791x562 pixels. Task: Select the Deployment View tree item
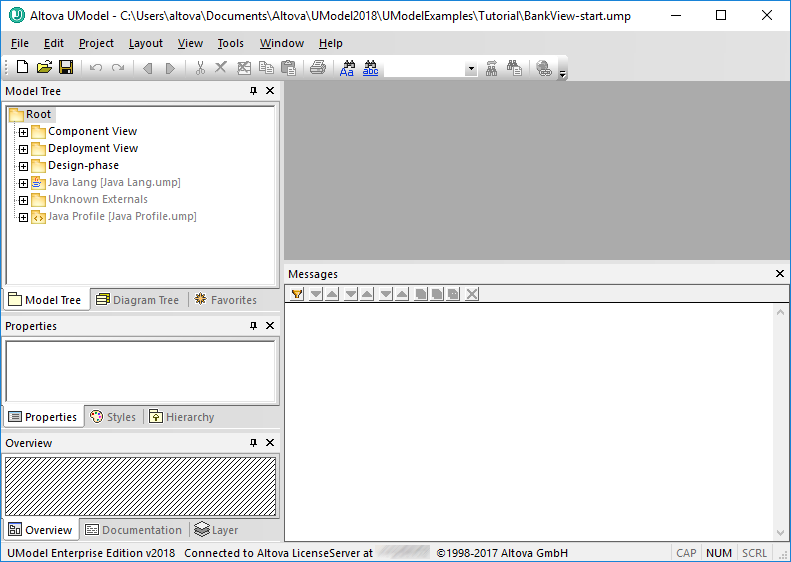pos(93,148)
